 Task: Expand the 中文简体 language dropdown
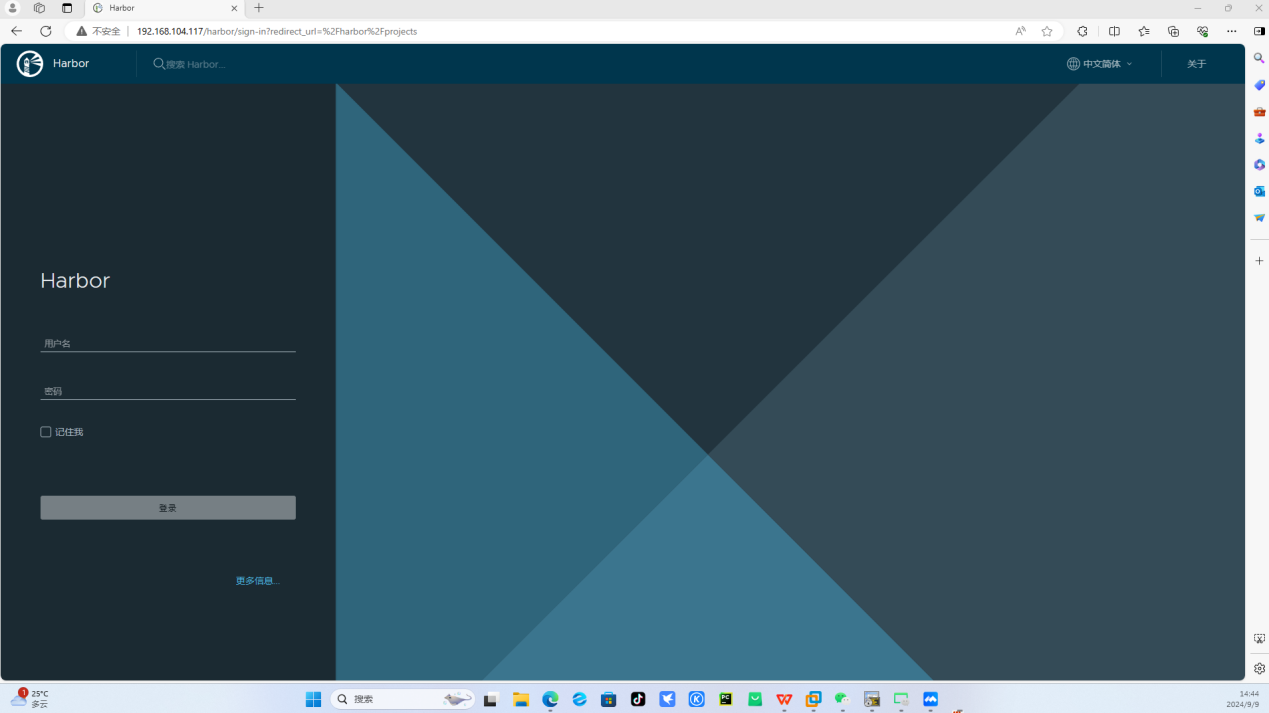pos(1100,64)
